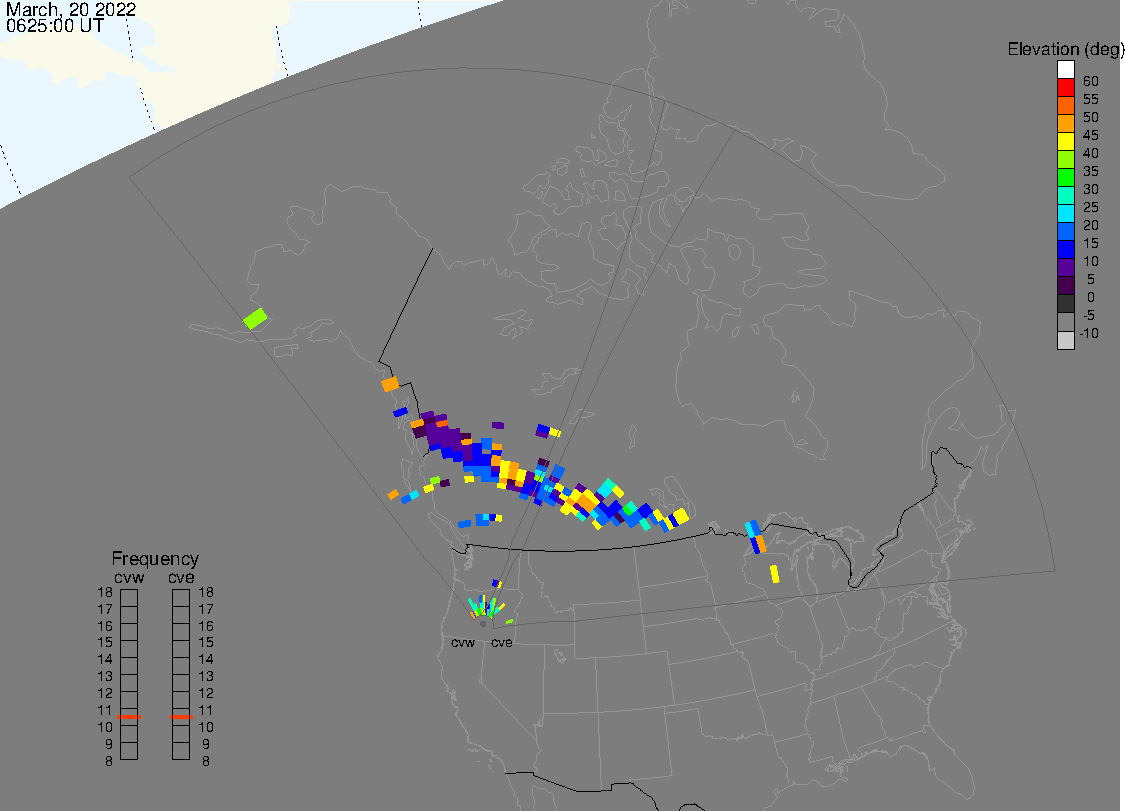This screenshot has width=1125, height=811.
Task: Click the '30' label in elevation legend
Action: 1091,189
